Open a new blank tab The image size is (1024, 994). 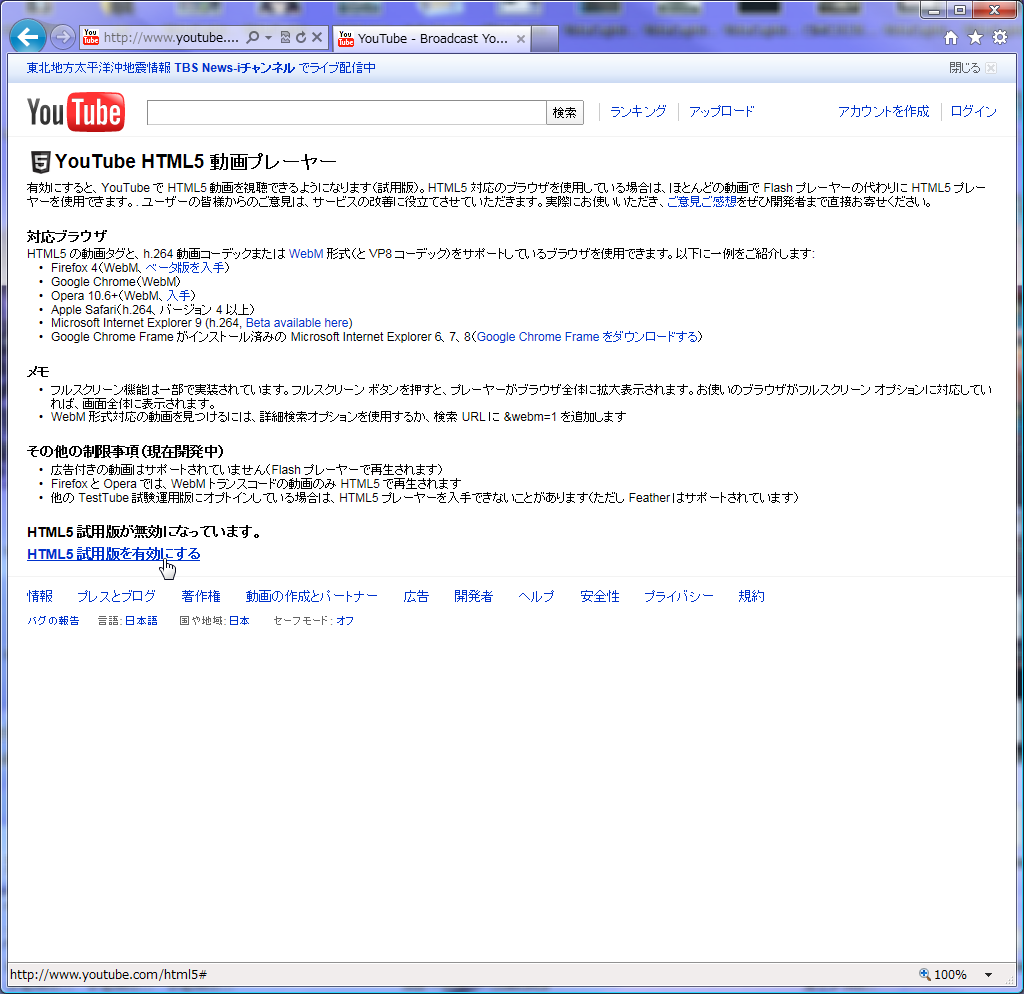coord(545,39)
